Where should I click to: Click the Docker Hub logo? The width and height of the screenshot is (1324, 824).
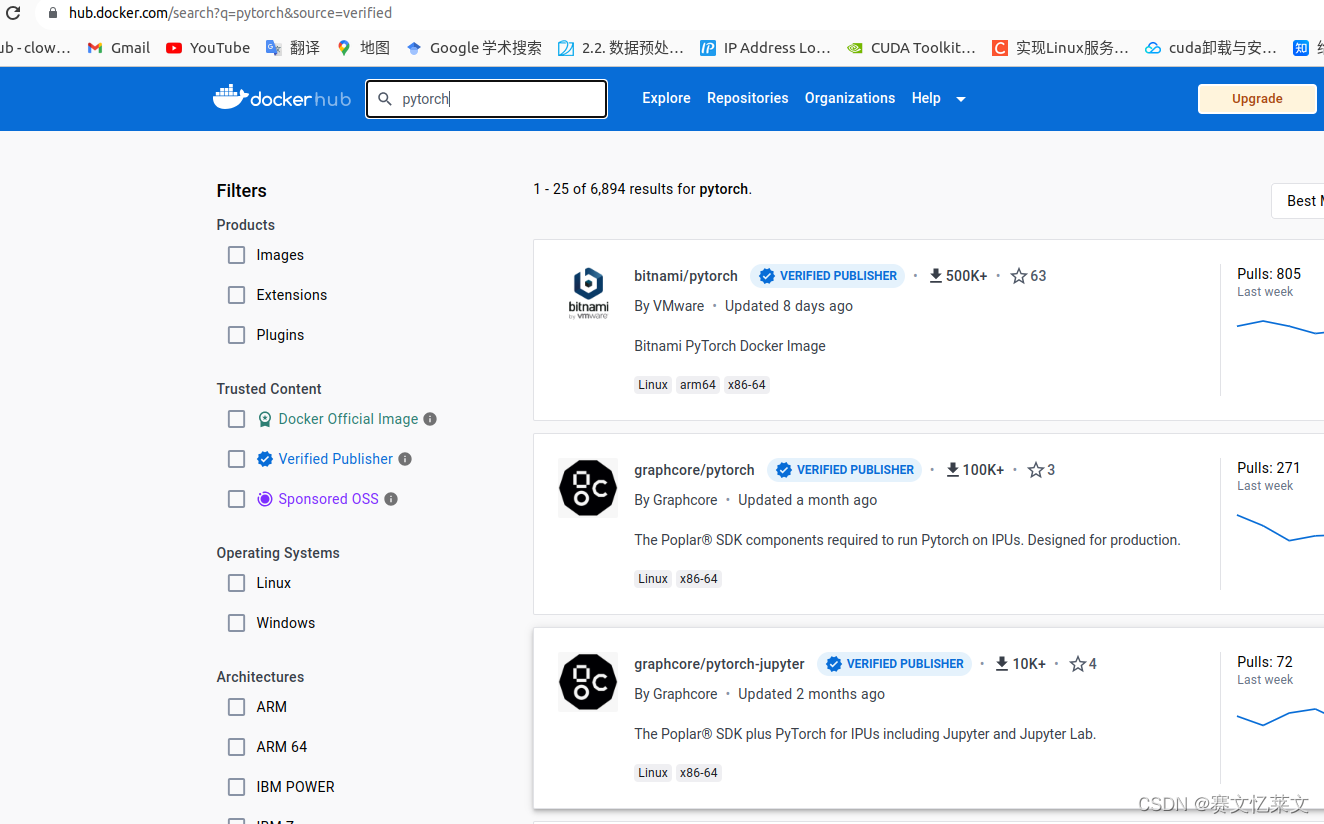coord(282,98)
